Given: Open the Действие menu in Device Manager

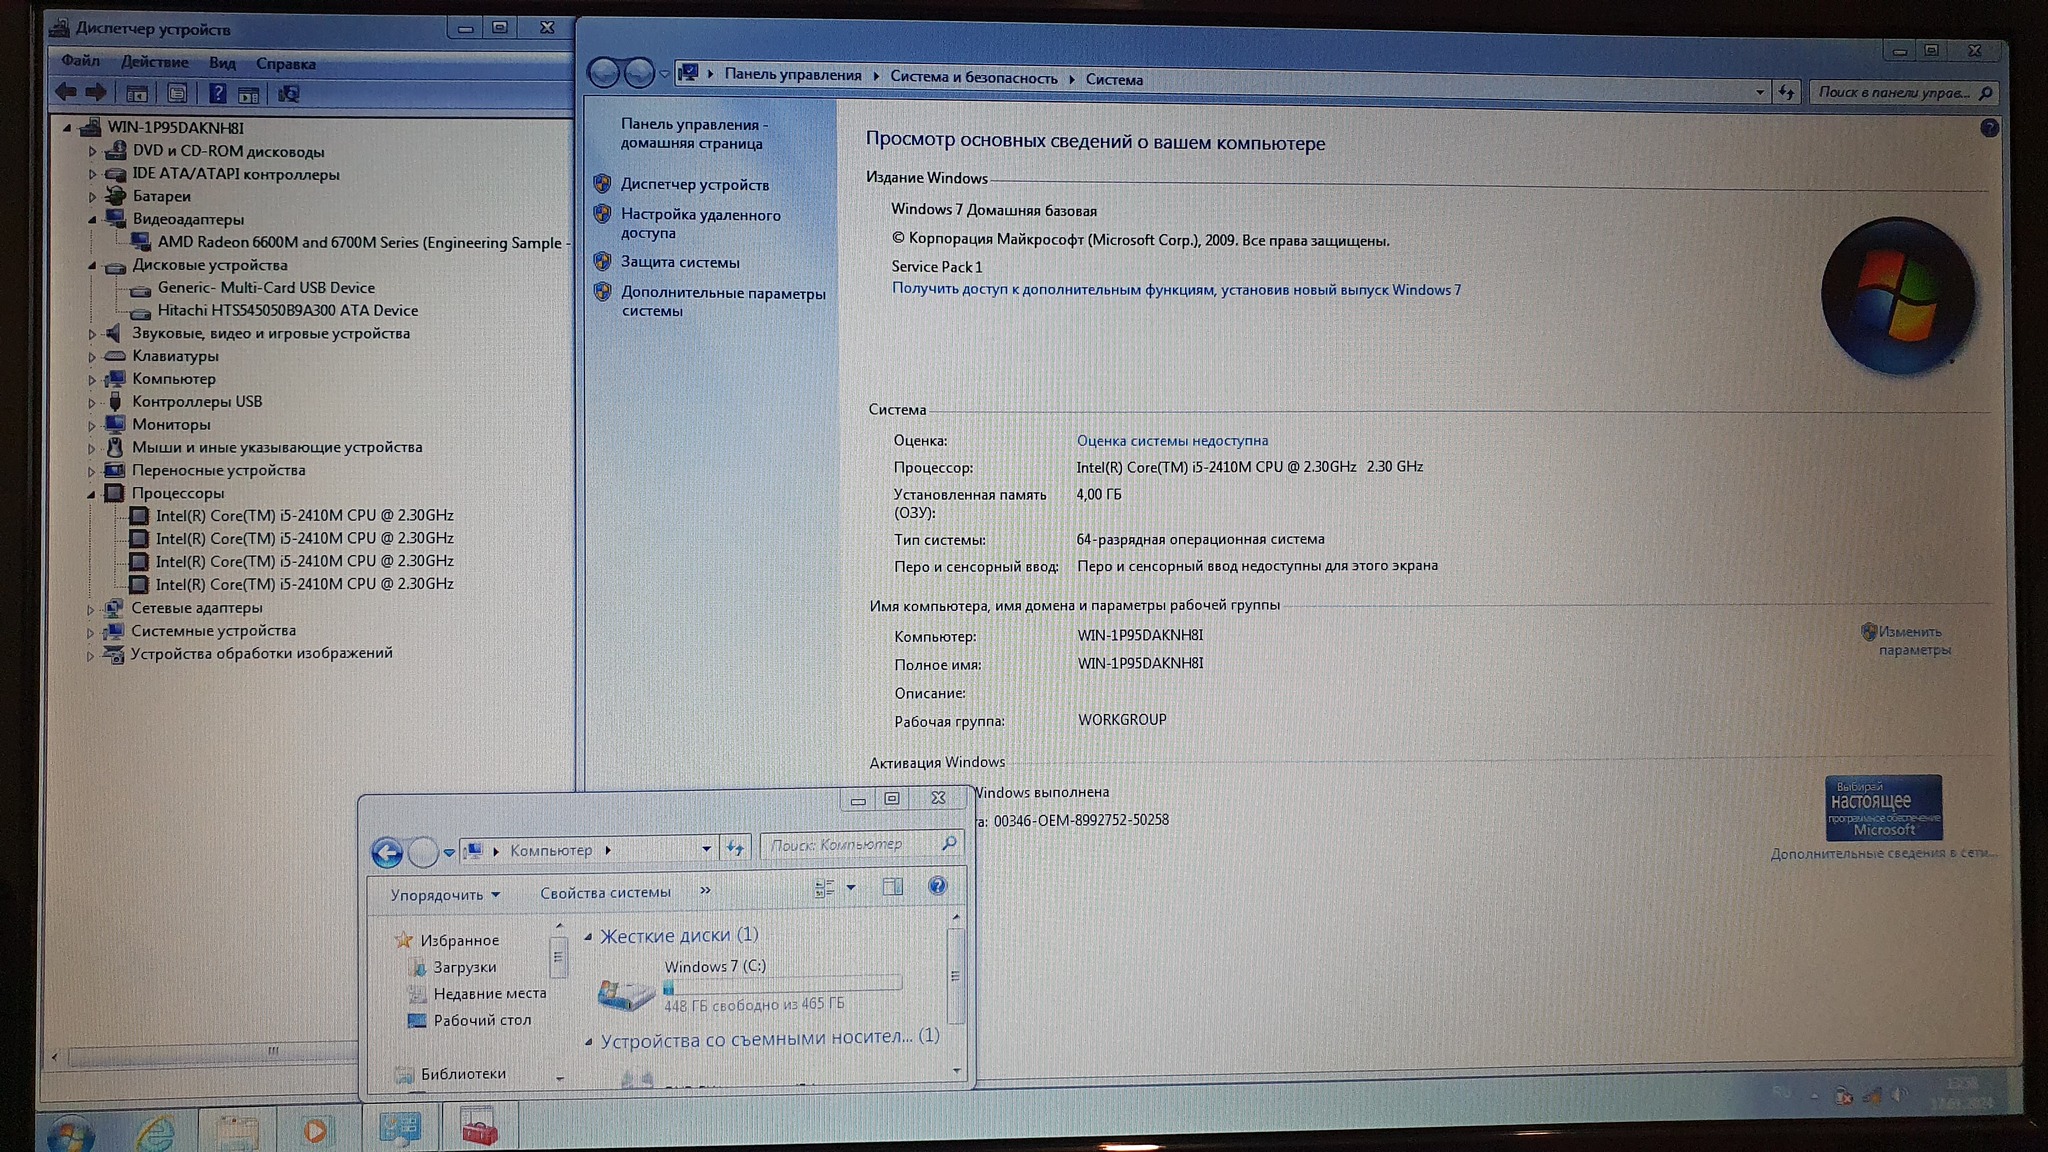Looking at the screenshot, I should point(154,63).
